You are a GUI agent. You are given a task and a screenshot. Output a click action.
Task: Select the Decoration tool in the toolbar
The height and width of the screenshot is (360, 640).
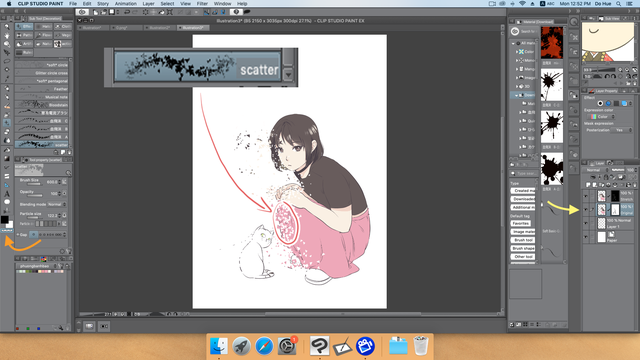tap(7, 122)
